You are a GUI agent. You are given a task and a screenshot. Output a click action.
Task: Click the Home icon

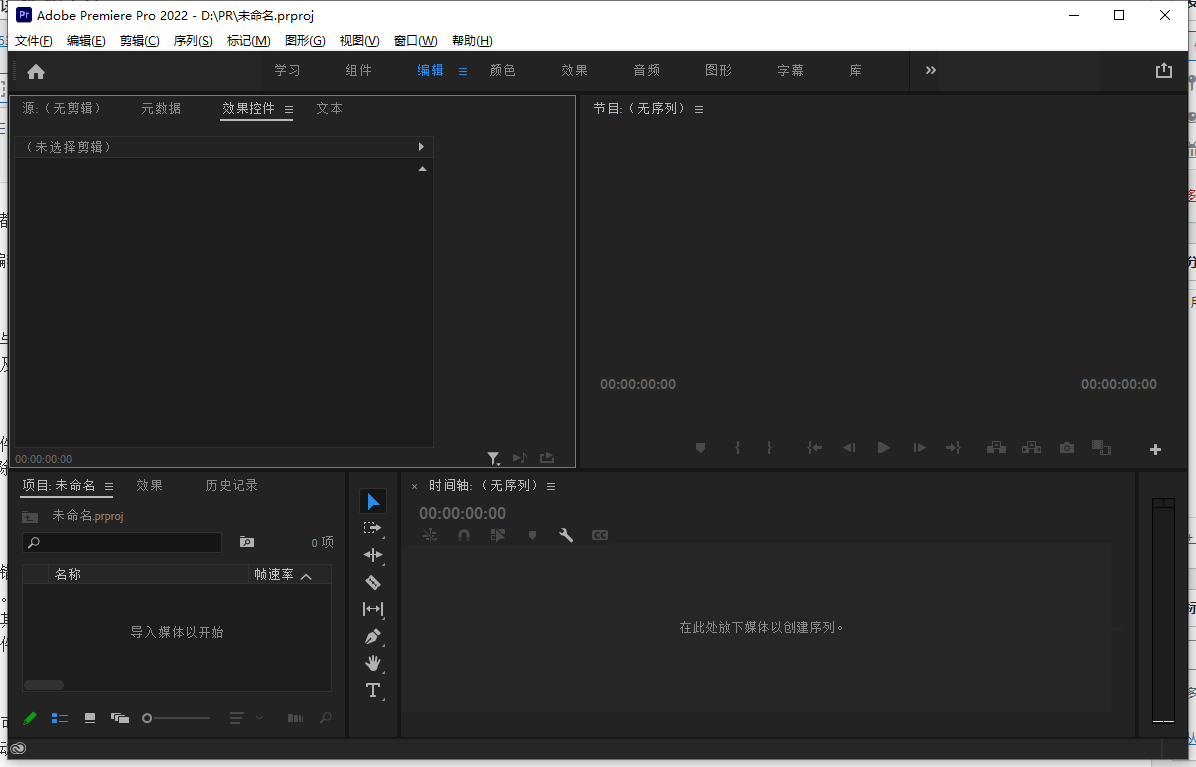[x=36, y=72]
